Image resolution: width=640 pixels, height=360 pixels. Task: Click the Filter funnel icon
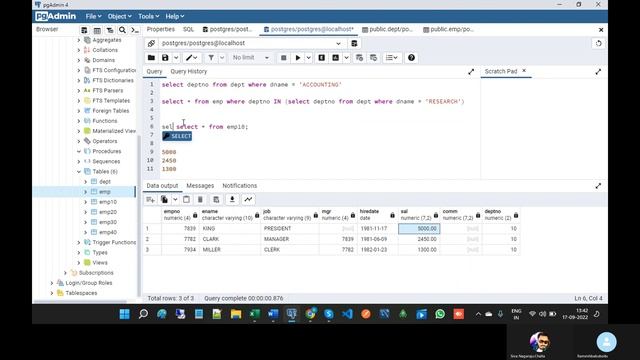[x=211, y=58]
